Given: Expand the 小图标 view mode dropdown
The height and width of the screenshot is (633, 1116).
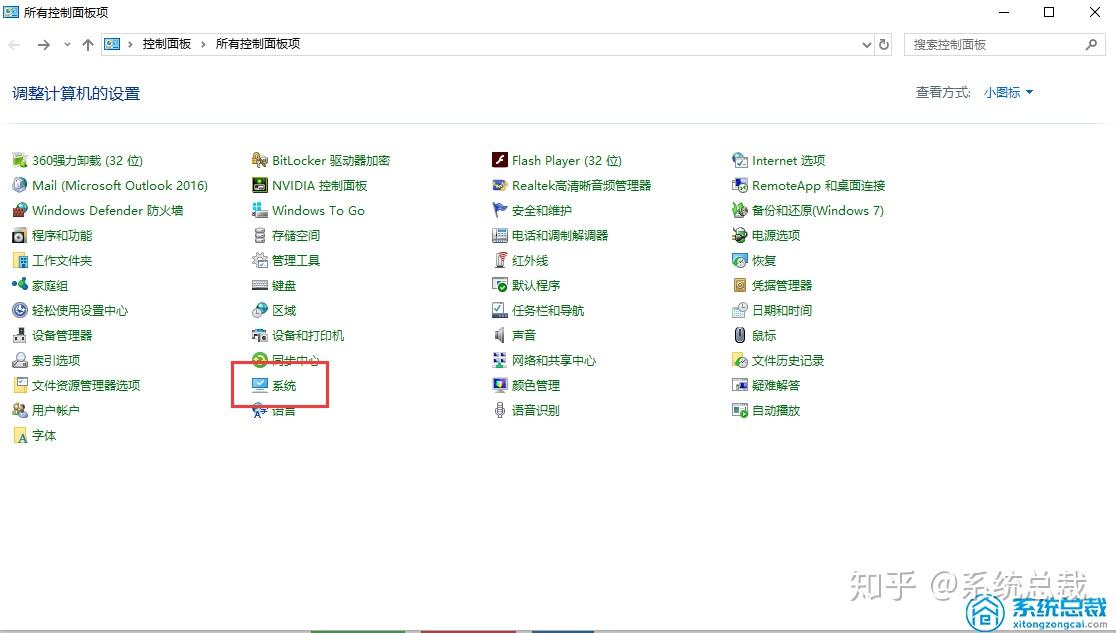Looking at the screenshot, I should [x=1008, y=93].
